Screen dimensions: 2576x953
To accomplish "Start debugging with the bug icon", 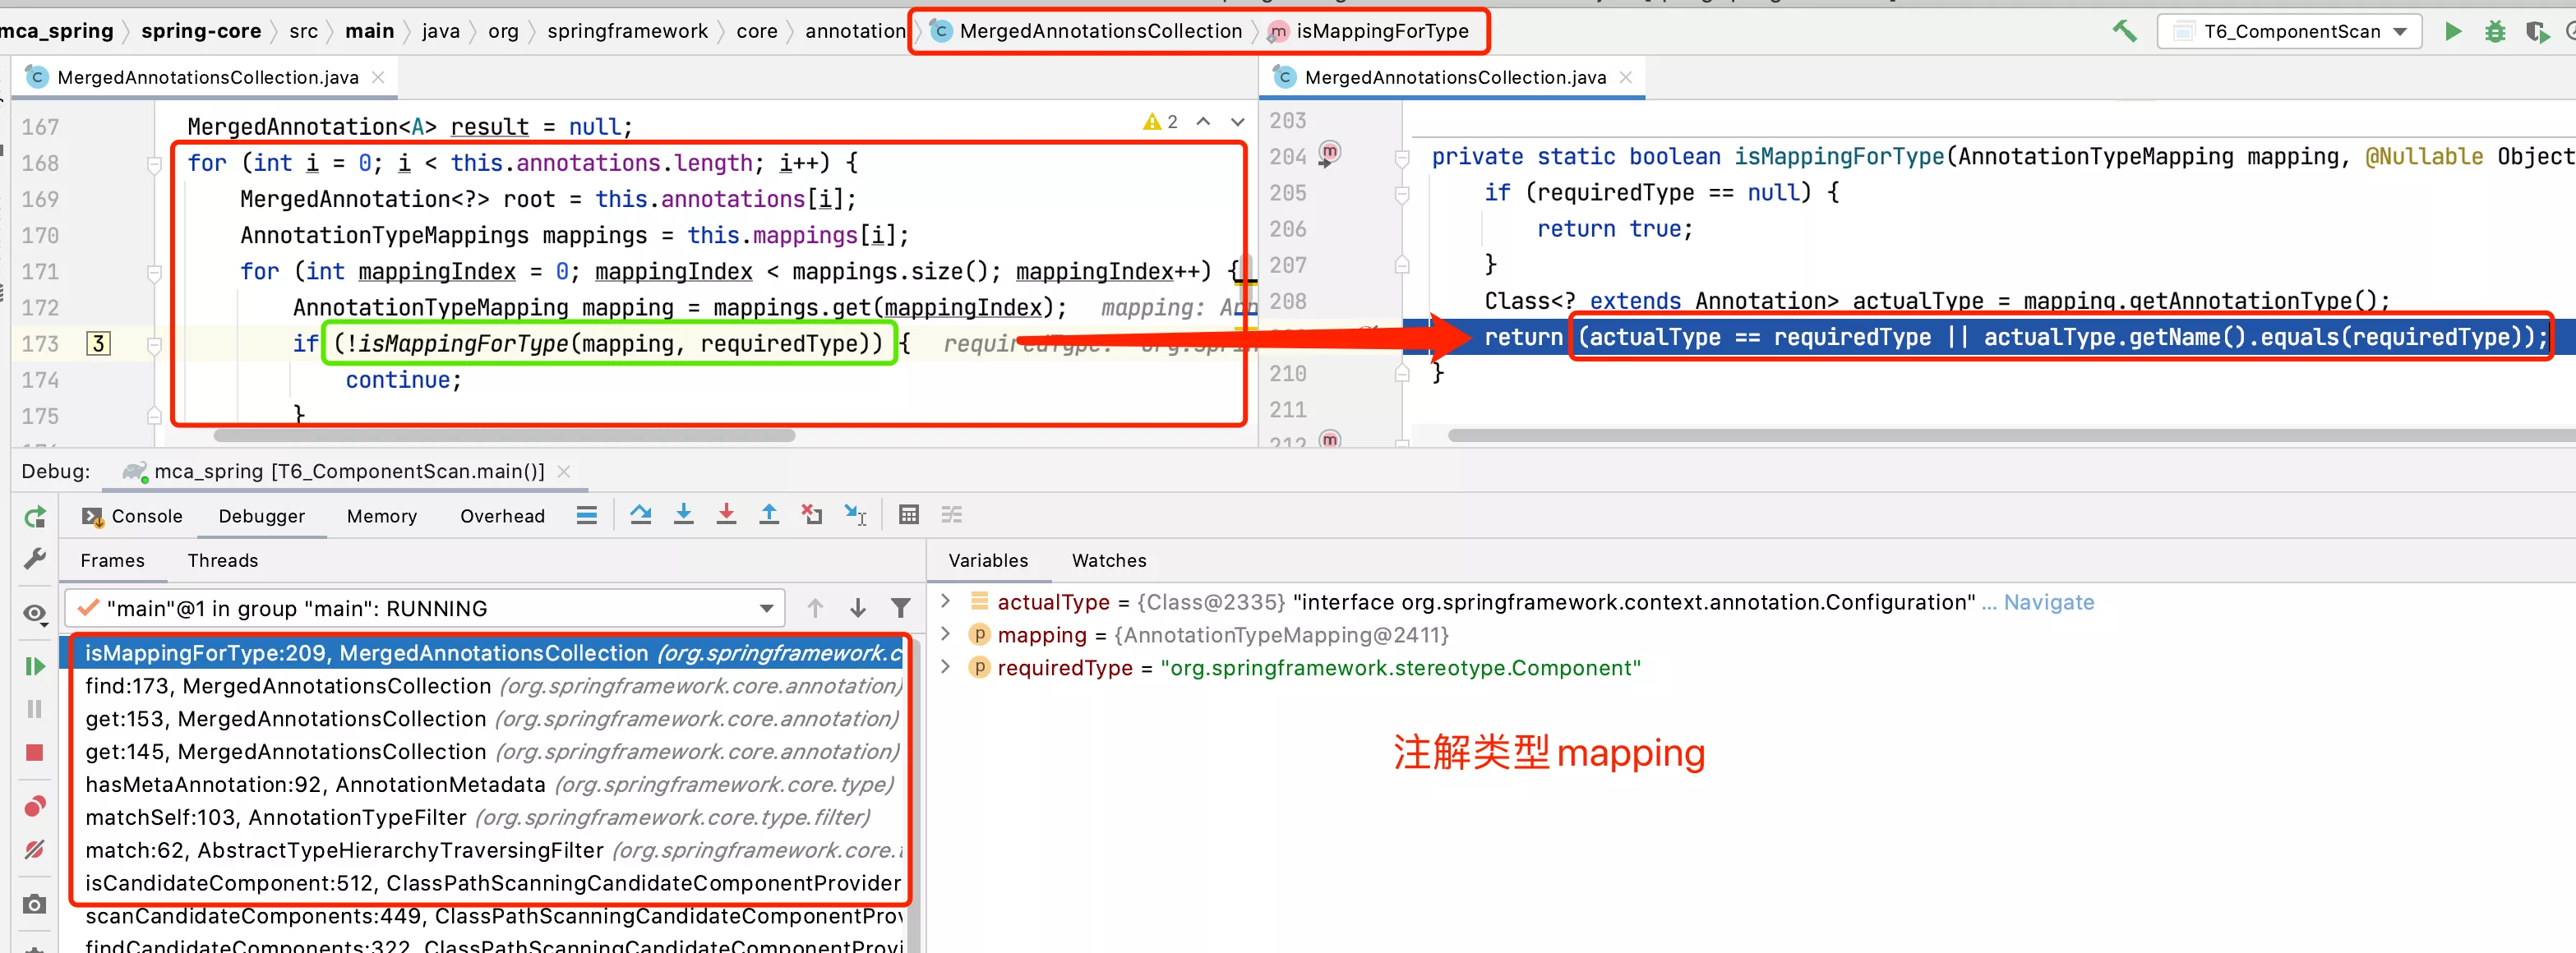I will (x=2495, y=31).
